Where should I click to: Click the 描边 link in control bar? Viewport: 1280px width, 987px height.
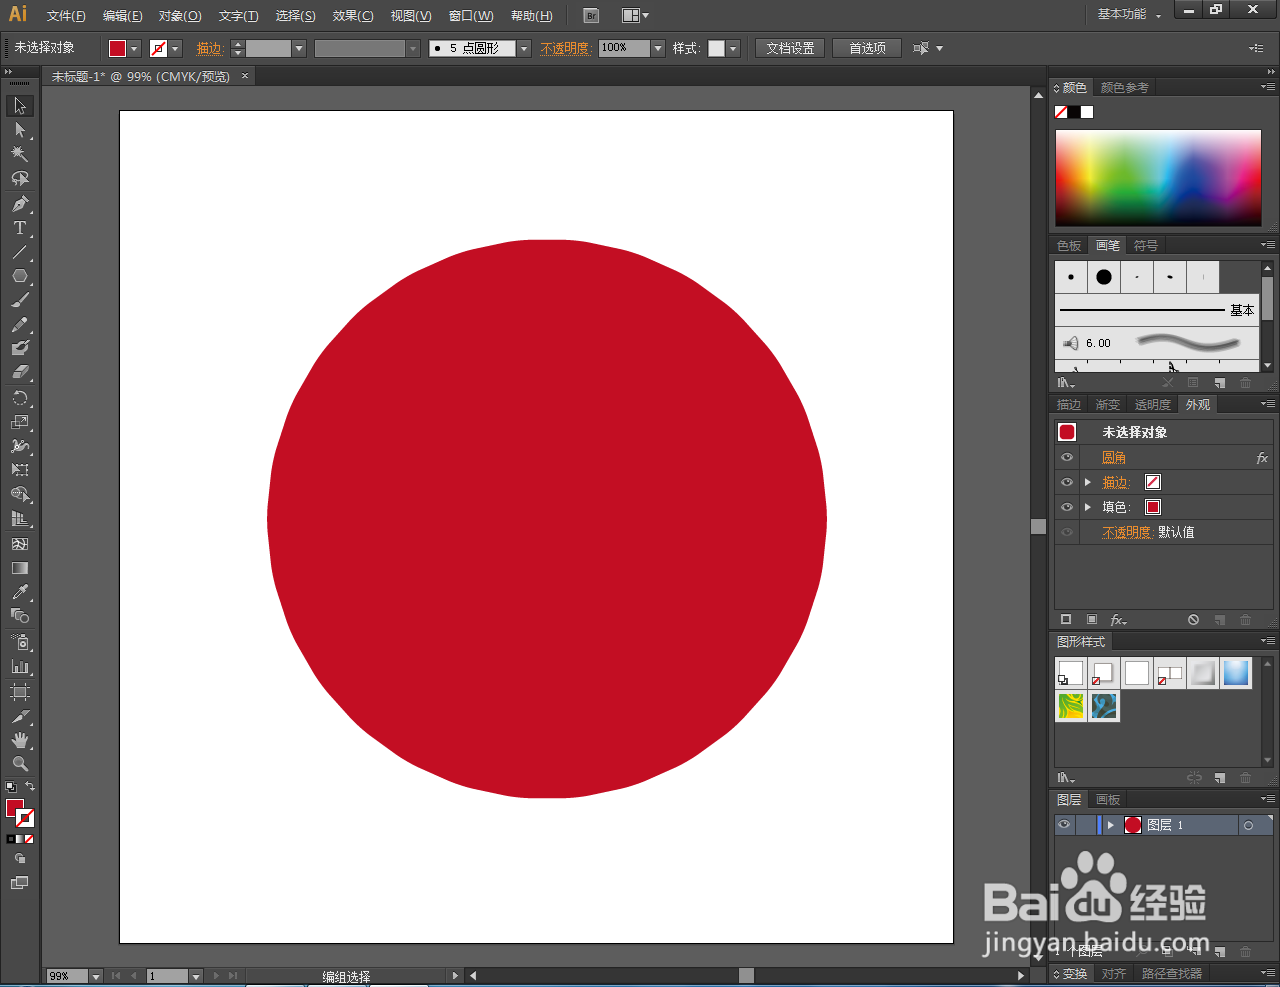[x=209, y=48]
